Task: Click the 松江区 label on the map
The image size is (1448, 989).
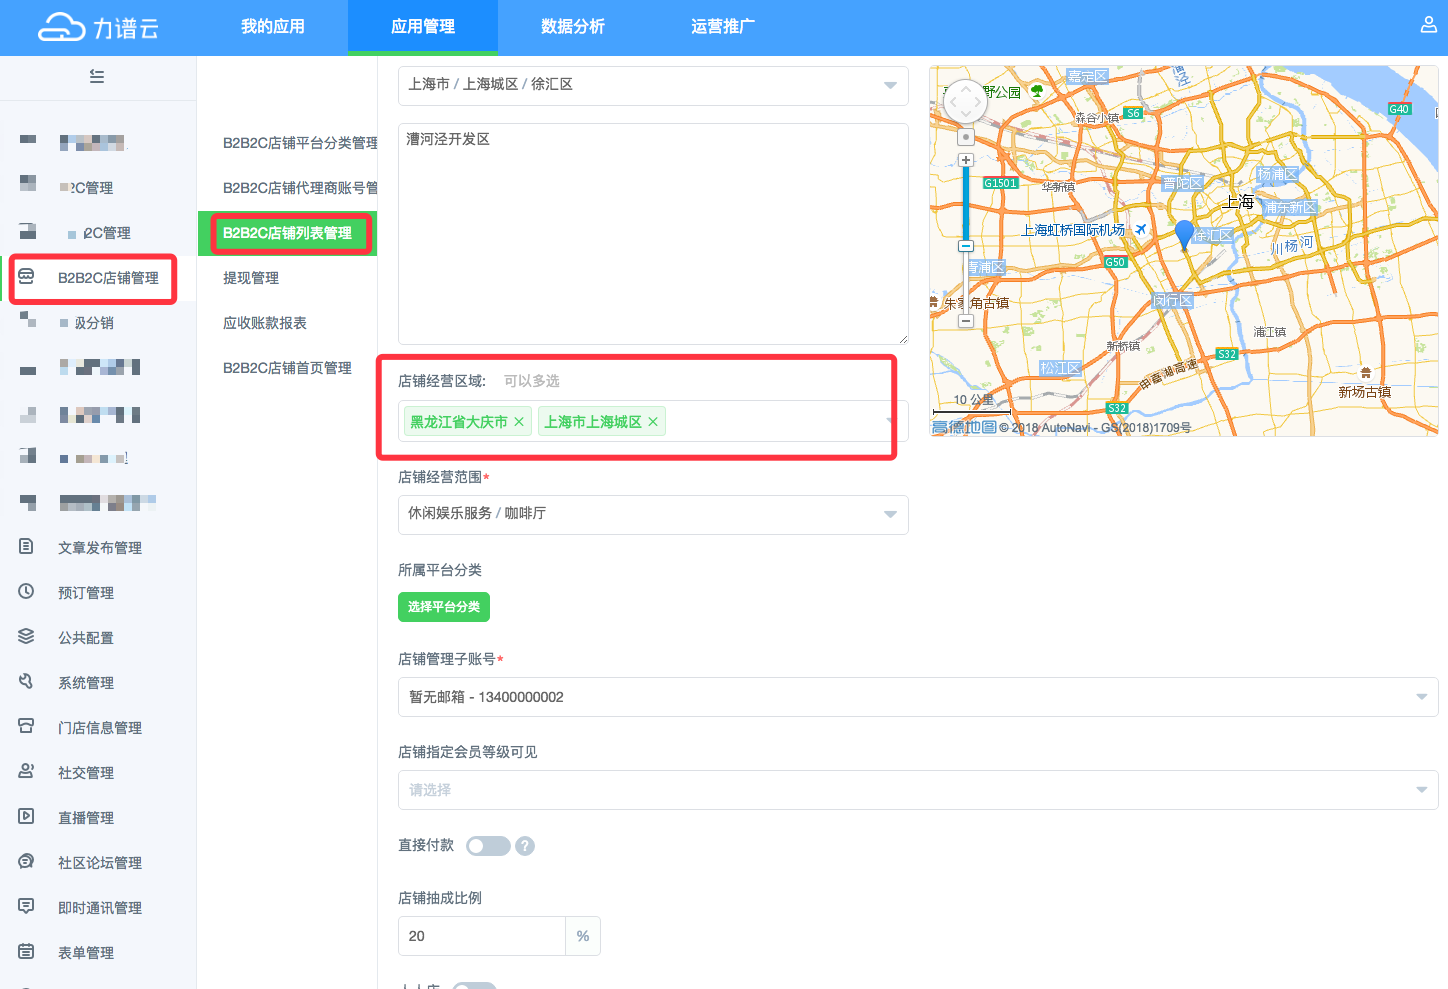Action: pyautogui.click(x=1060, y=368)
